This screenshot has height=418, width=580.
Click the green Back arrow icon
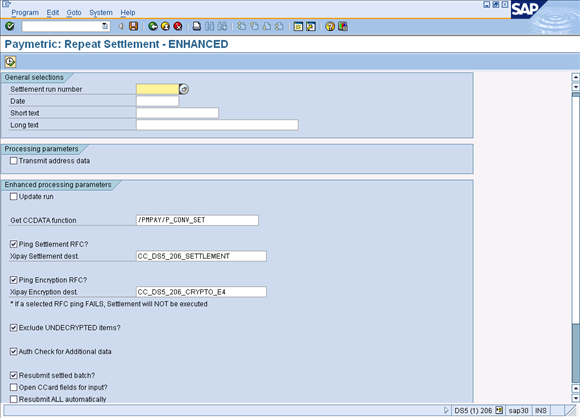(153, 26)
